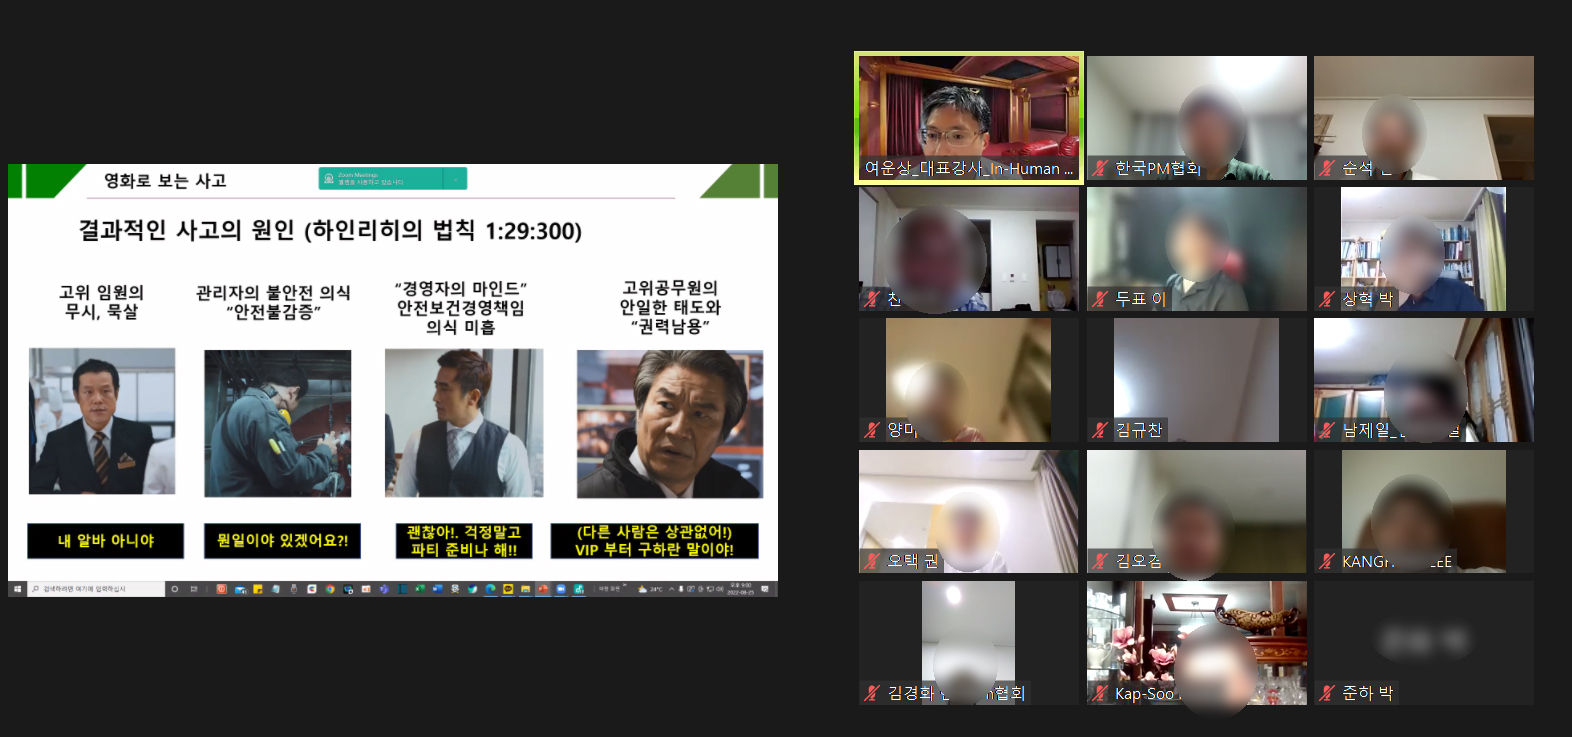1572x737 pixels.
Task: Click heading '고위공무원의 안일한 태도와 권력남용'
Action: [x=670, y=307]
